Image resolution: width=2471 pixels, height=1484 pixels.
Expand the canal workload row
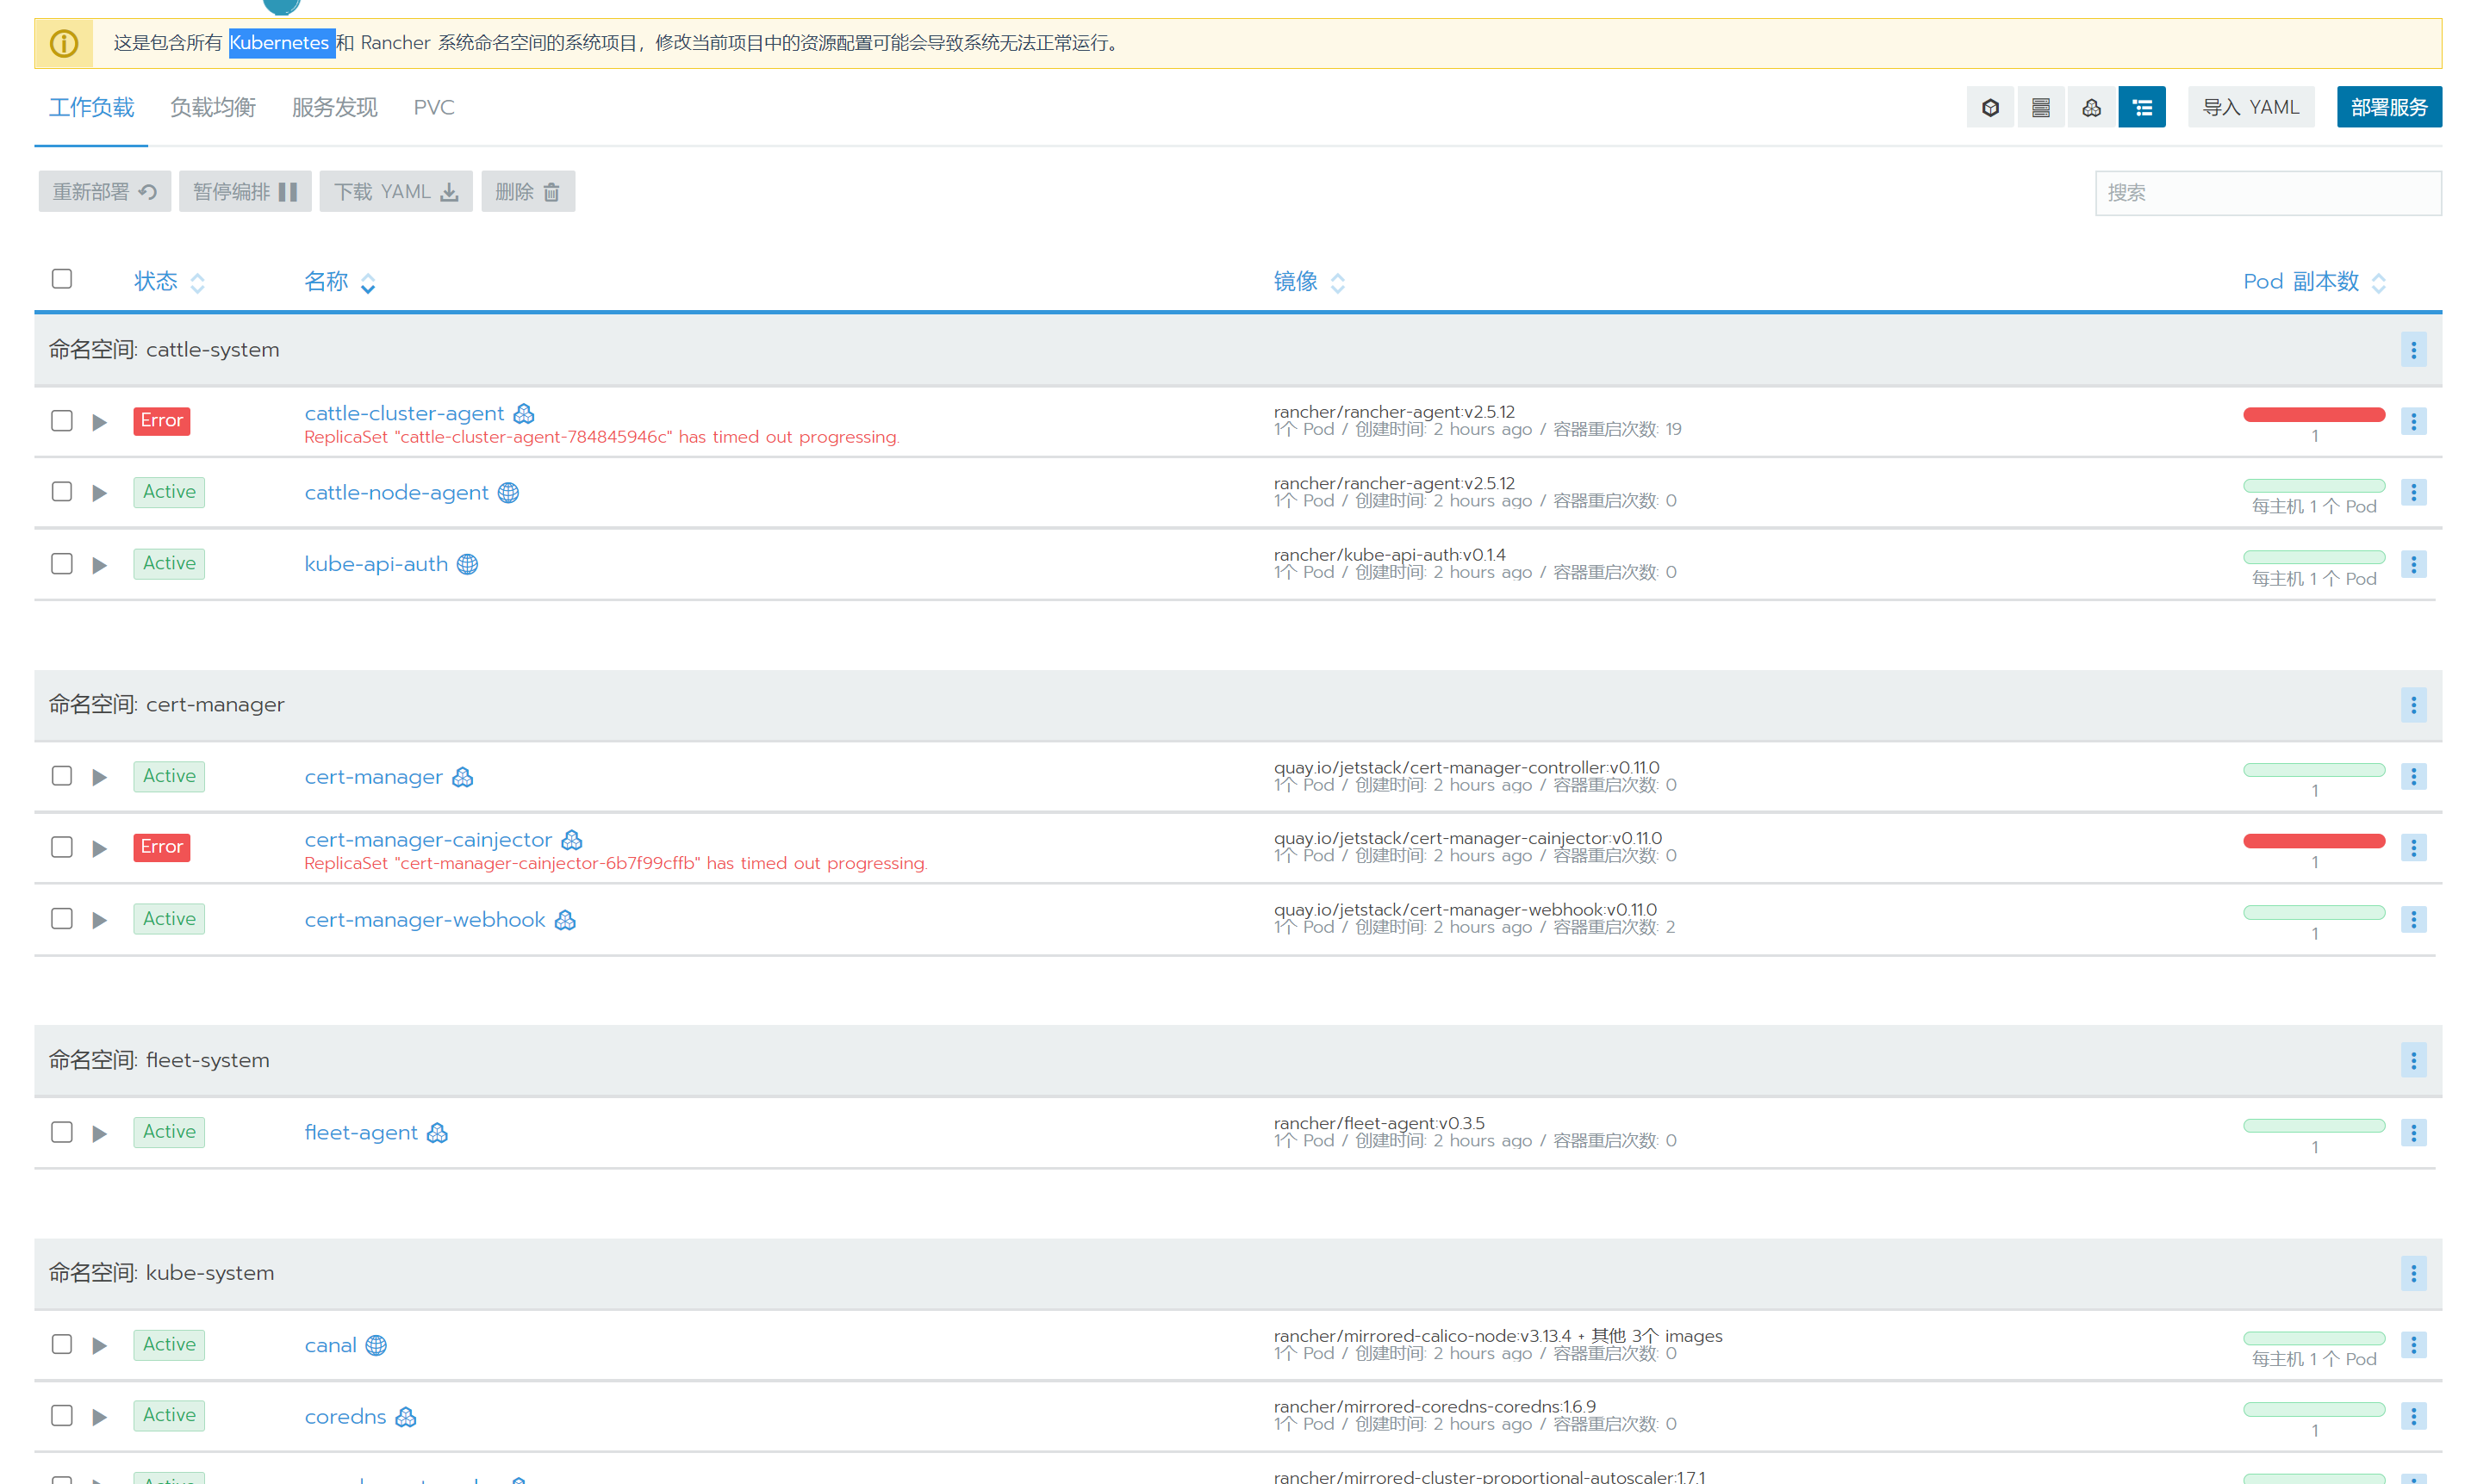[x=99, y=1346]
